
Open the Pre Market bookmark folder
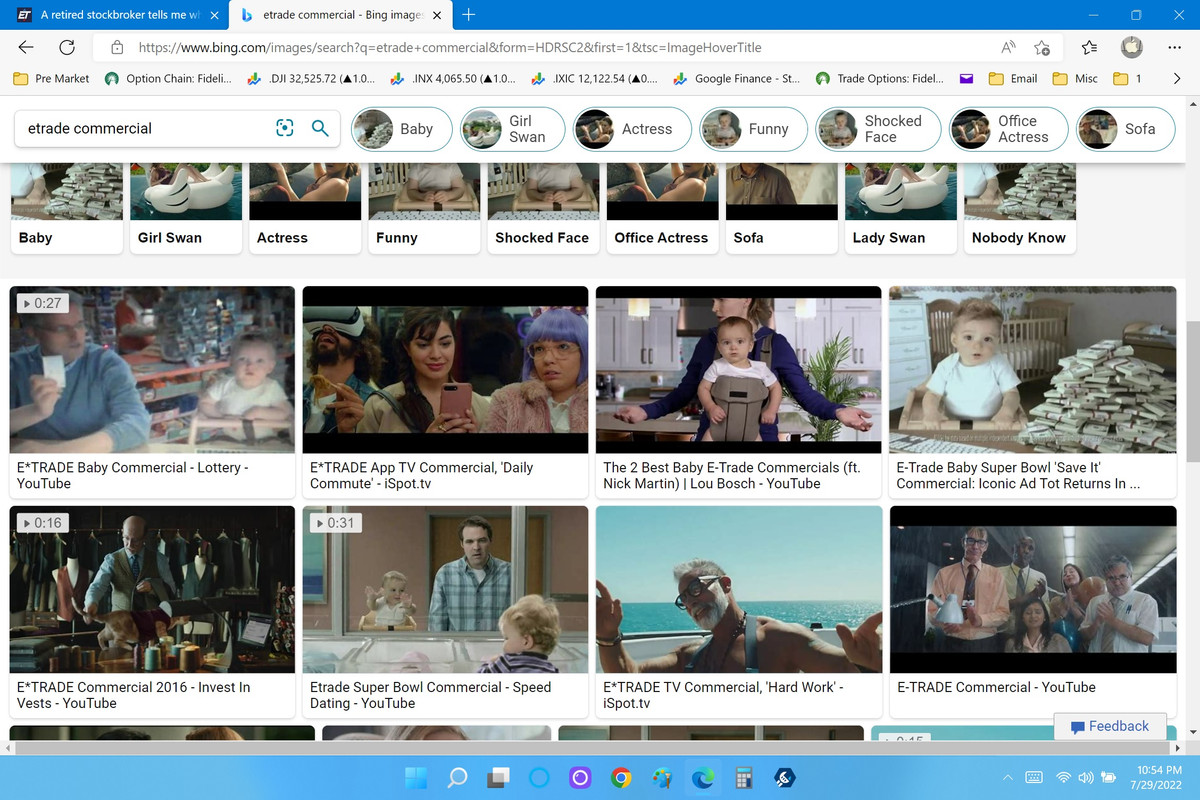click(x=52, y=78)
